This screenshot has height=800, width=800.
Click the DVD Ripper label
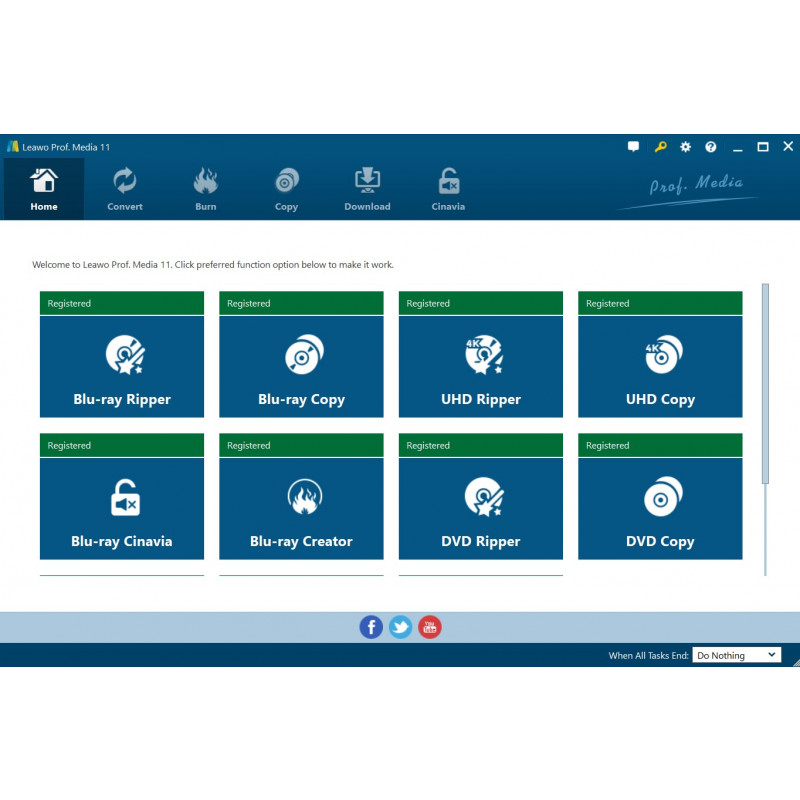click(x=481, y=541)
